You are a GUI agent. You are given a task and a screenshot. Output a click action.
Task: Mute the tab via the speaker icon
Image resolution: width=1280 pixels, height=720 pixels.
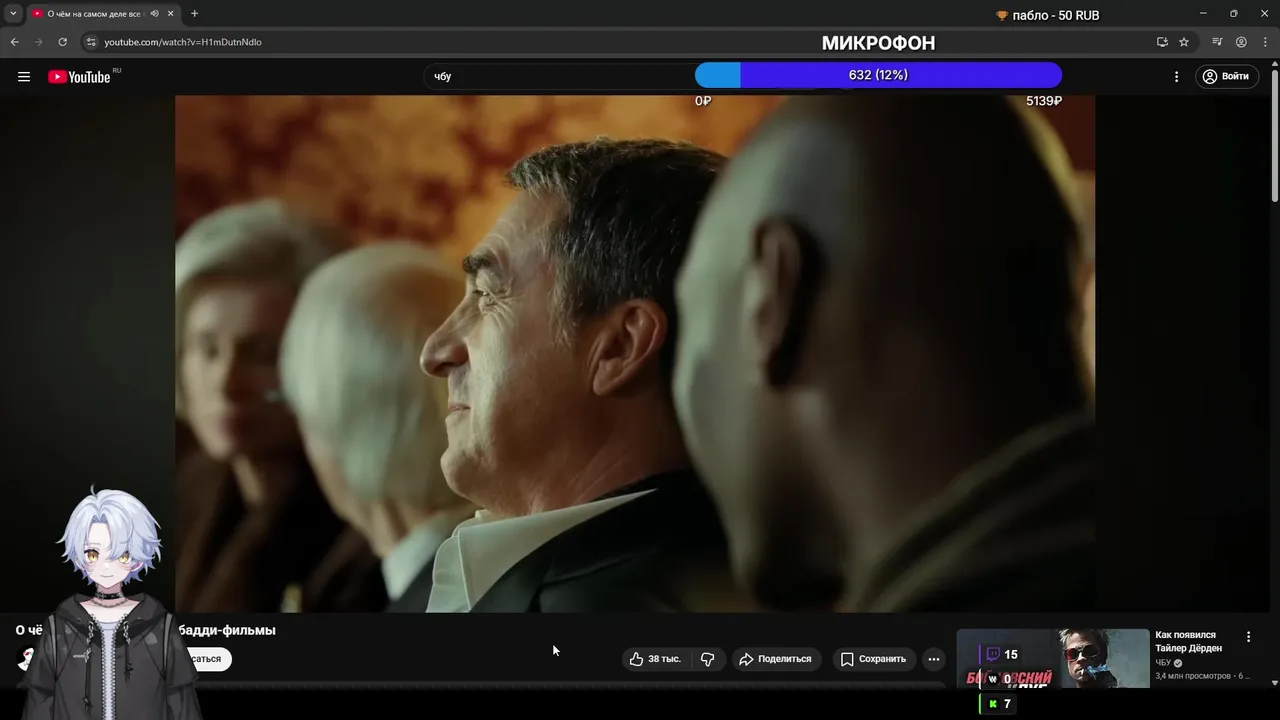[154, 14]
